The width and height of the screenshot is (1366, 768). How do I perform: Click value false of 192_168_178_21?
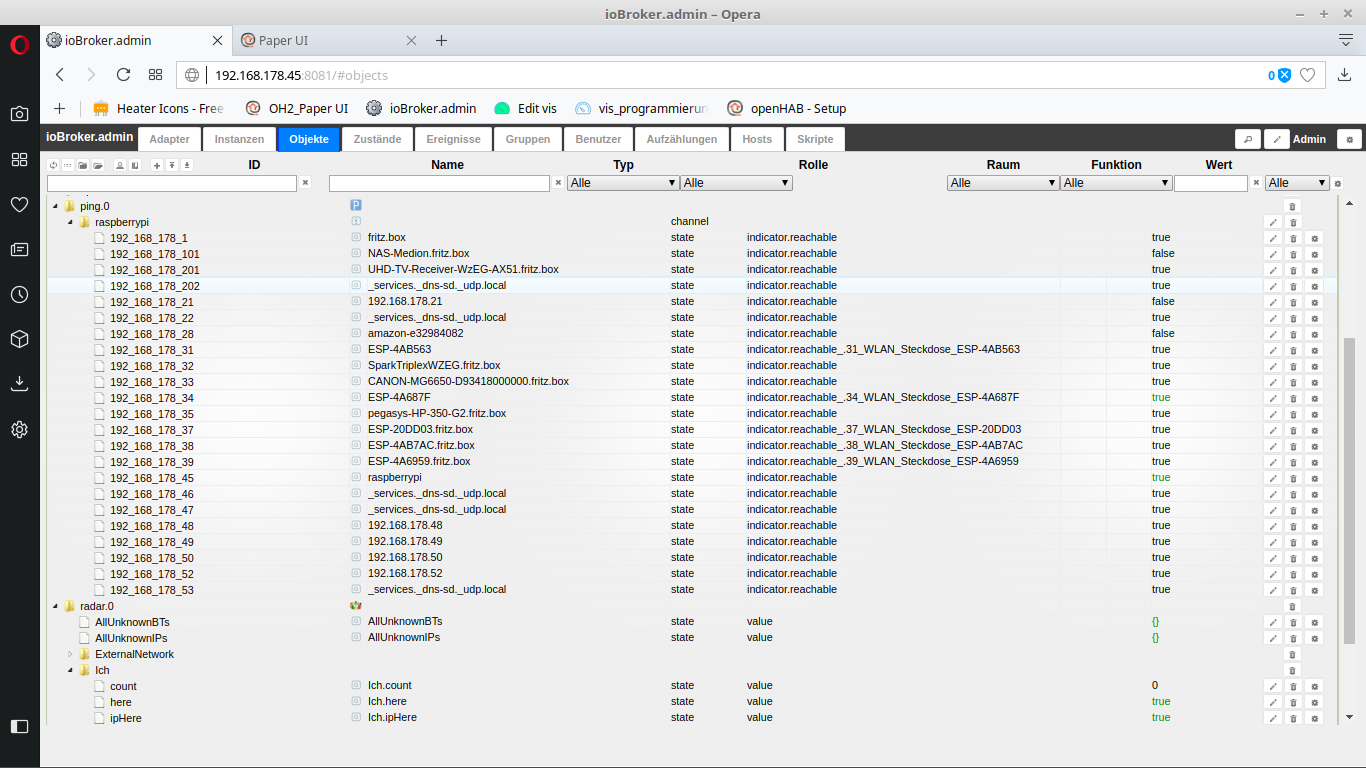(1162, 302)
